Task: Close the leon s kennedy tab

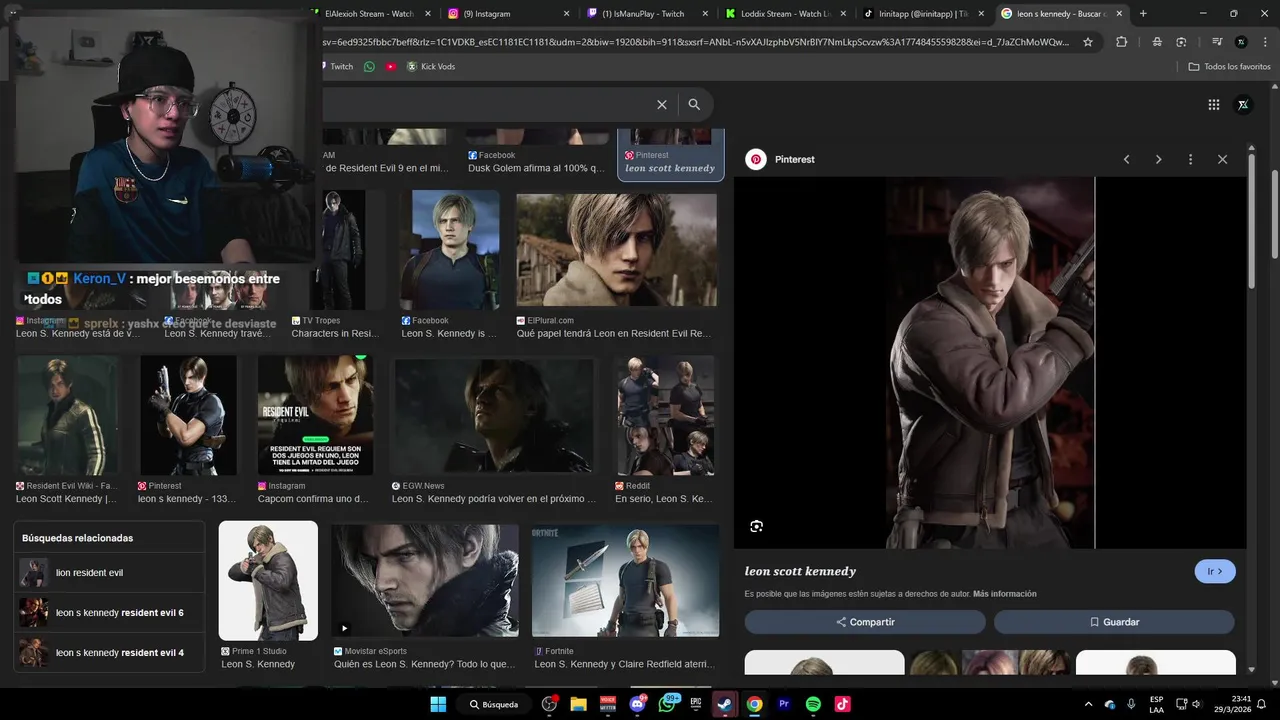Action: (1120, 14)
